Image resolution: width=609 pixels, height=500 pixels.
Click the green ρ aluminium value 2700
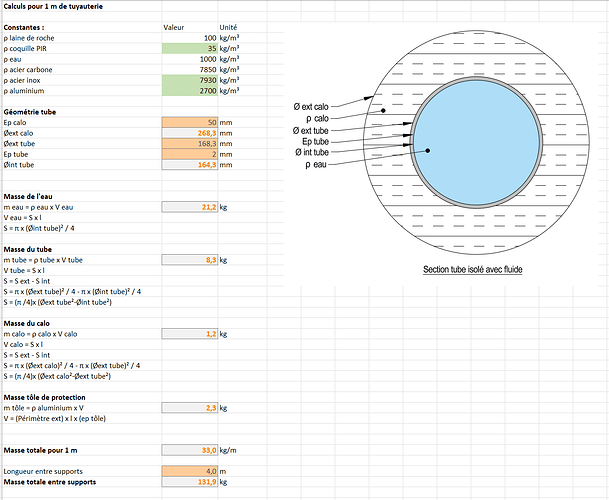(190, 91)
